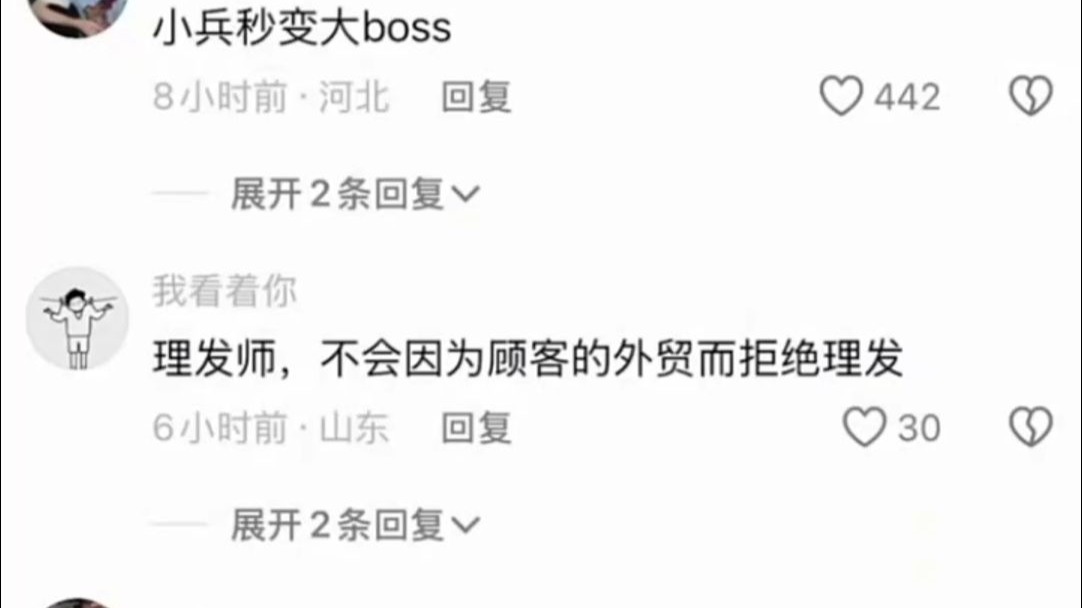
Task: Dislike the "小兵秒变大boss" comment
Action: tap(1031, 95)
